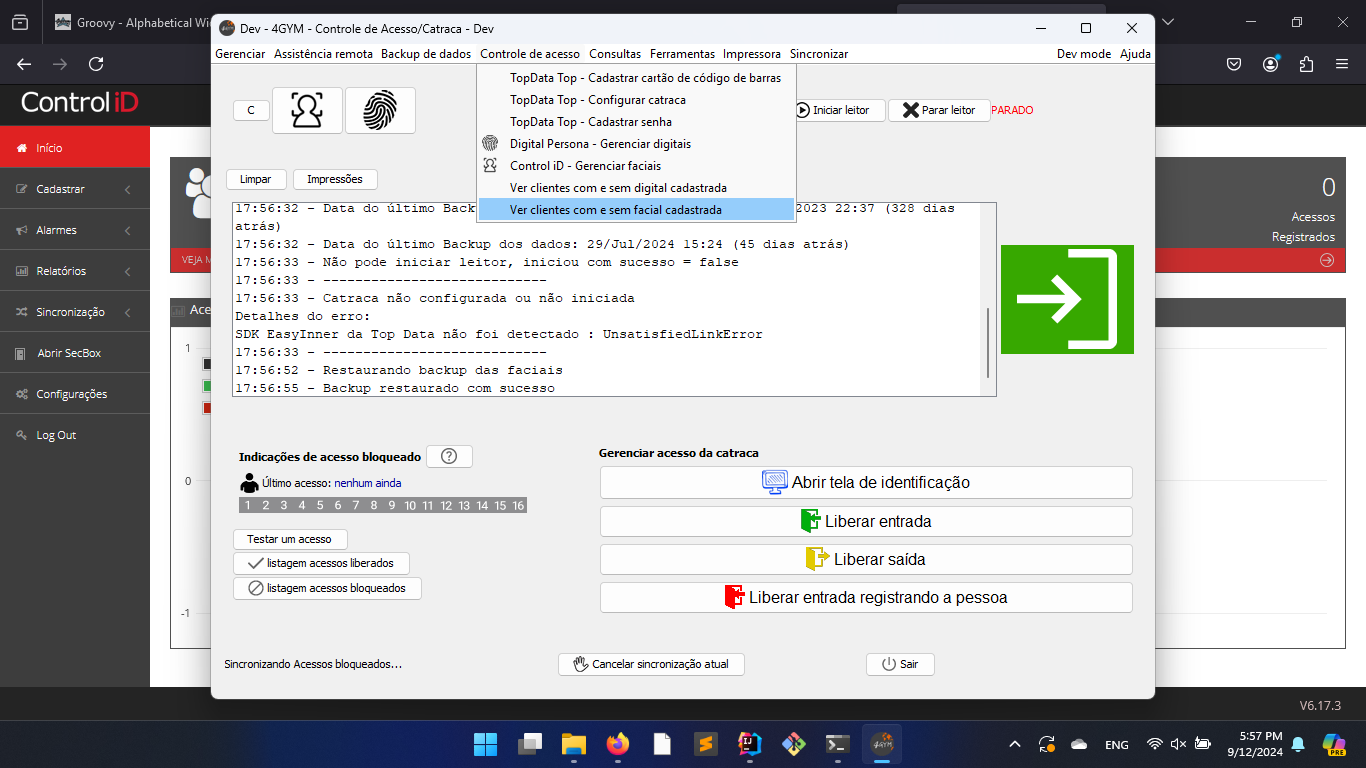The width and height of the screenshot is (1366, 768).
Task: Choose 'Digital Persona - Gerenciar digitais' option
Action: pyautogui.click(x=600, y=144)
